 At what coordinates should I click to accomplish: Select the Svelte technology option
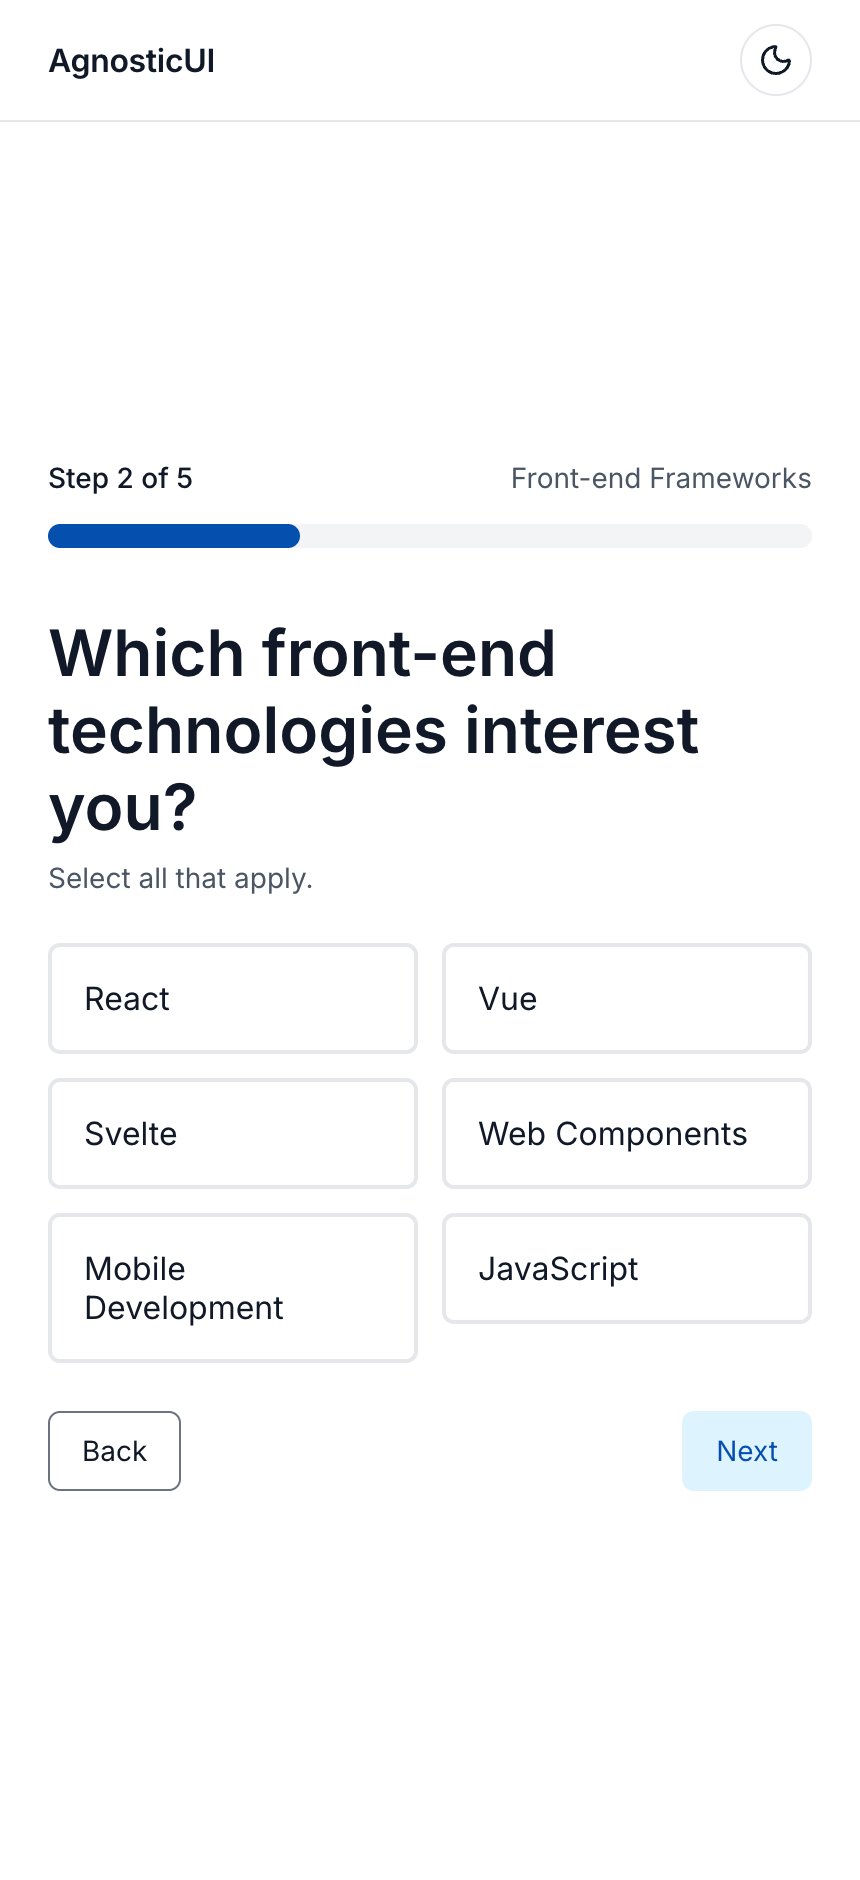(232, 1133)
